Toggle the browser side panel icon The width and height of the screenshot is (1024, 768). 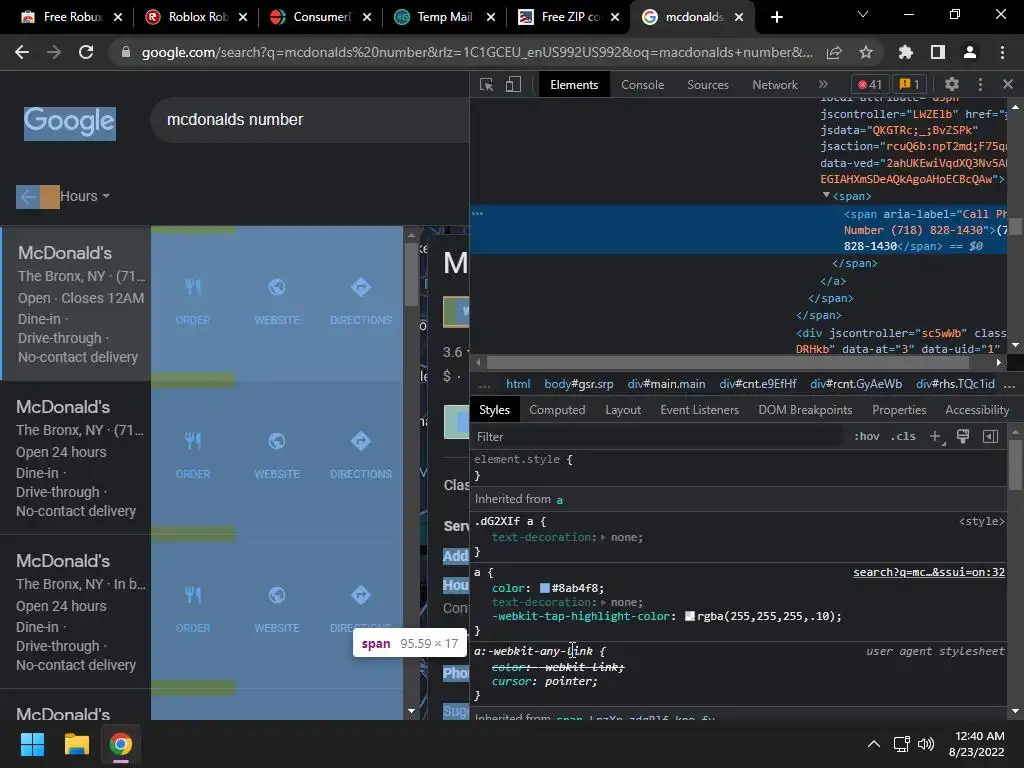[x=938, y=52]
